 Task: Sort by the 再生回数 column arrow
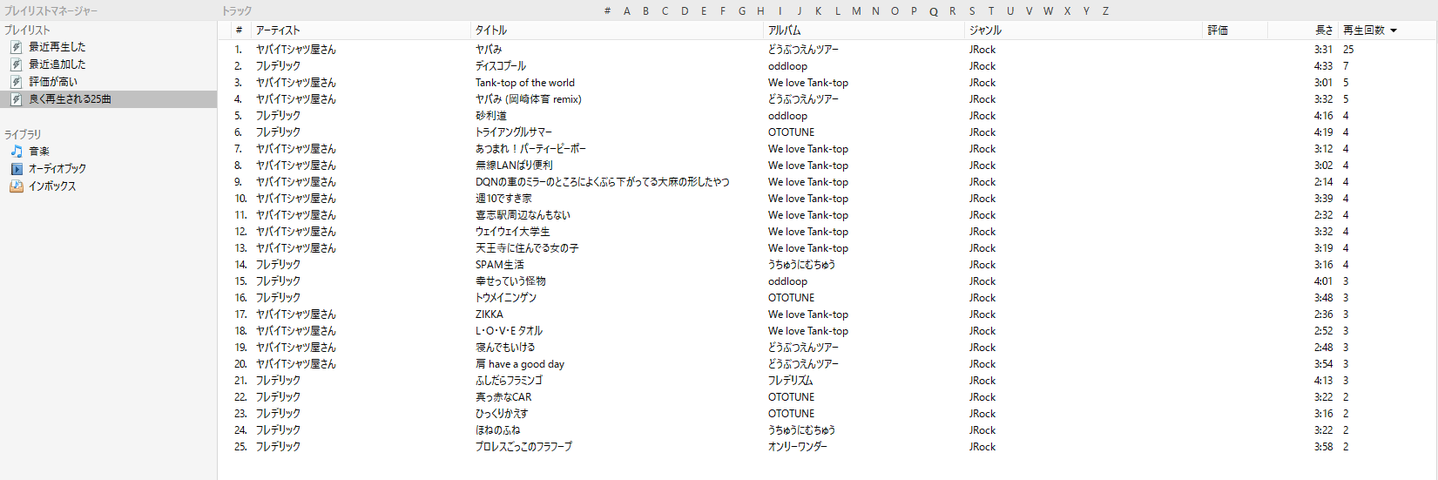[x=1393, y=31]
